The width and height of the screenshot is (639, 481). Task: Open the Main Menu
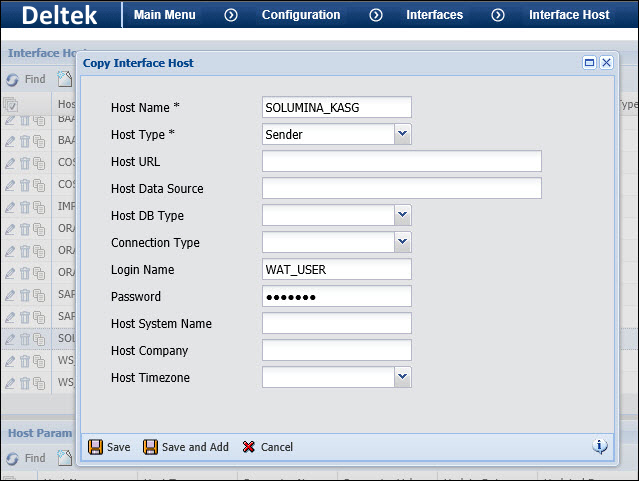(x=165, y=15)
